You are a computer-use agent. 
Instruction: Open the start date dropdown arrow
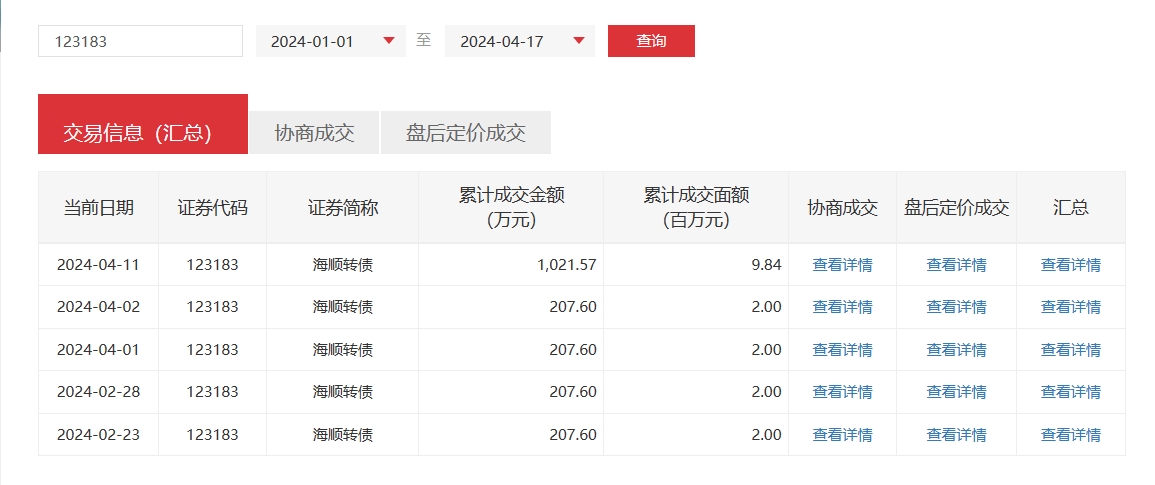pos(389,41)
